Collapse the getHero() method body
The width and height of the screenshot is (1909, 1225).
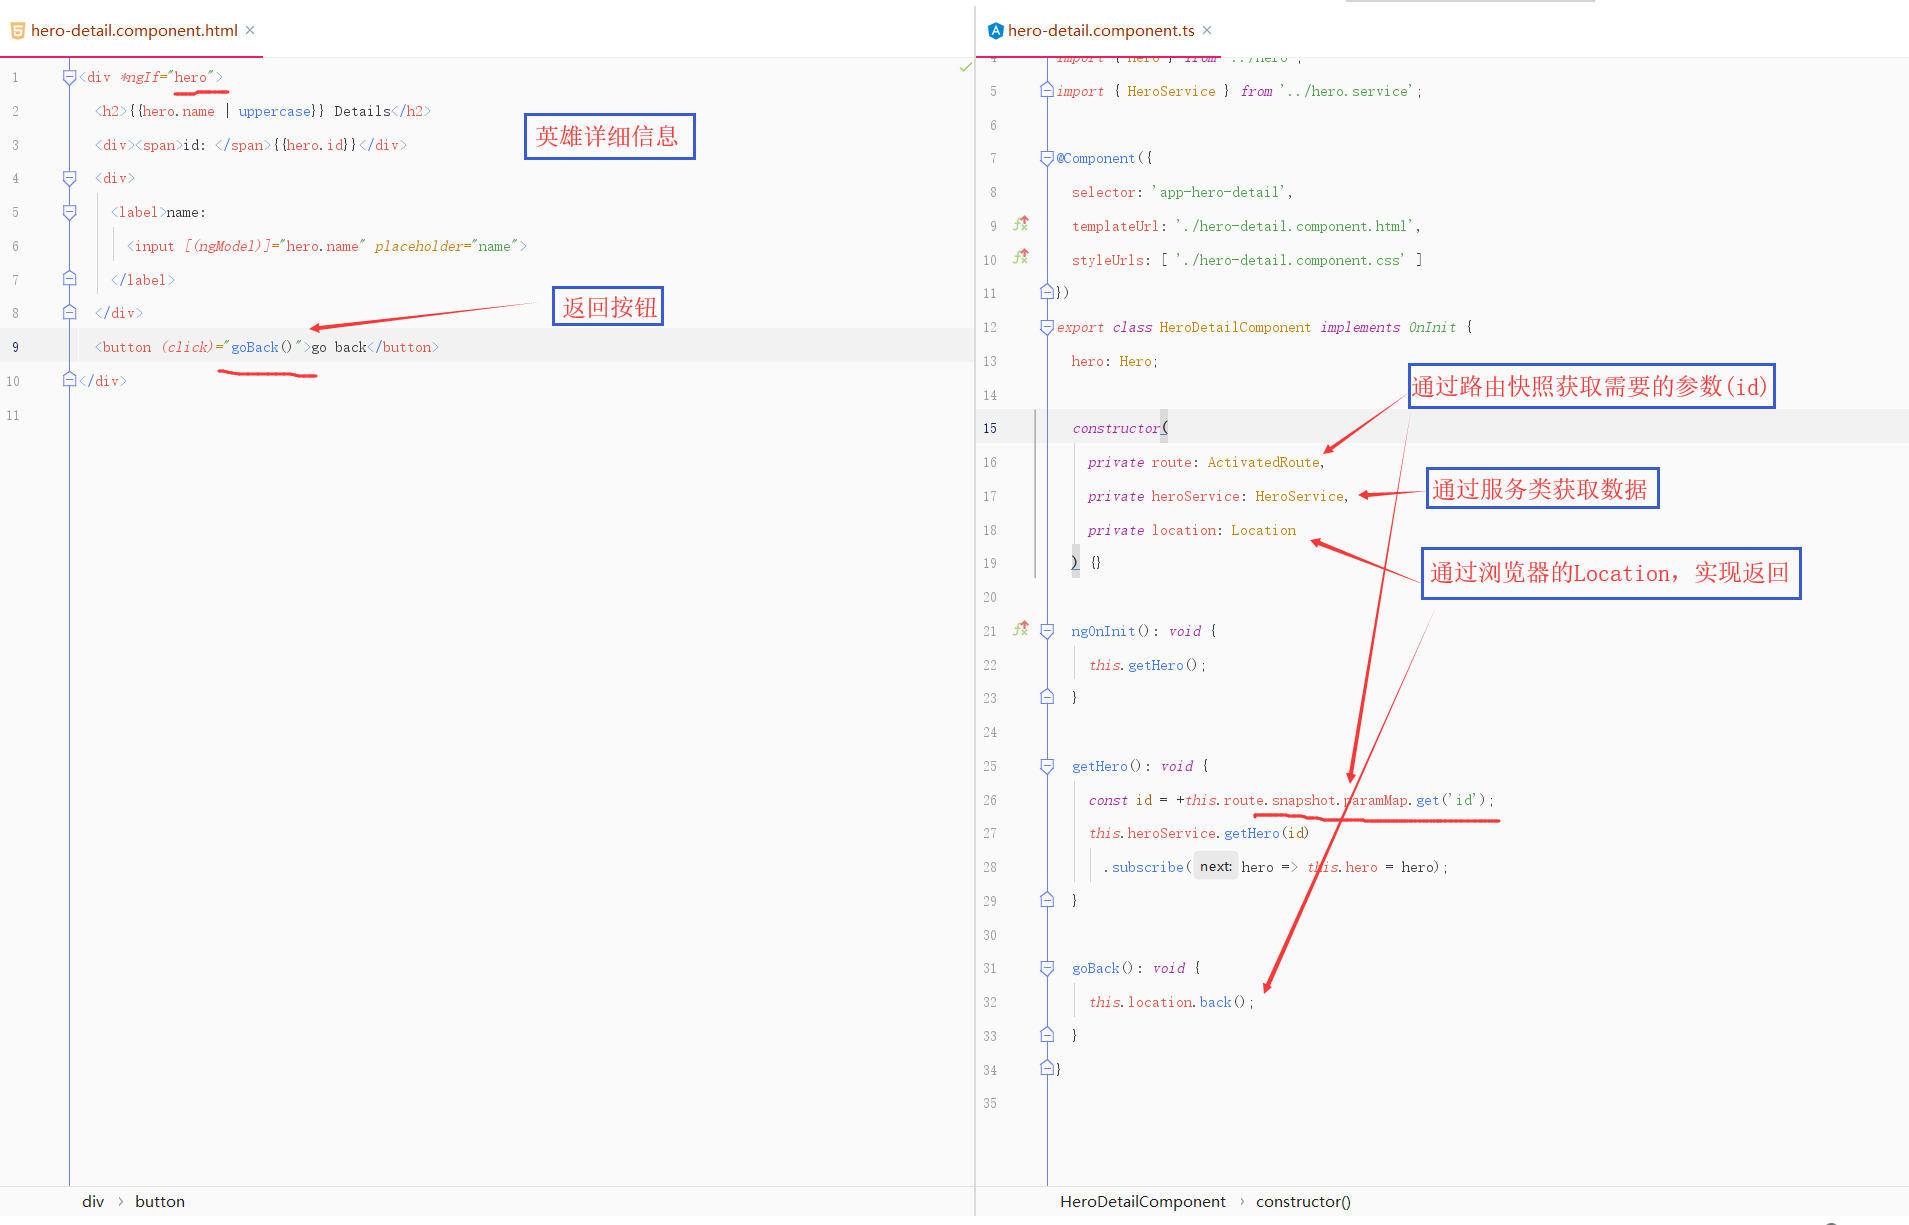(x=1047, y=766)
